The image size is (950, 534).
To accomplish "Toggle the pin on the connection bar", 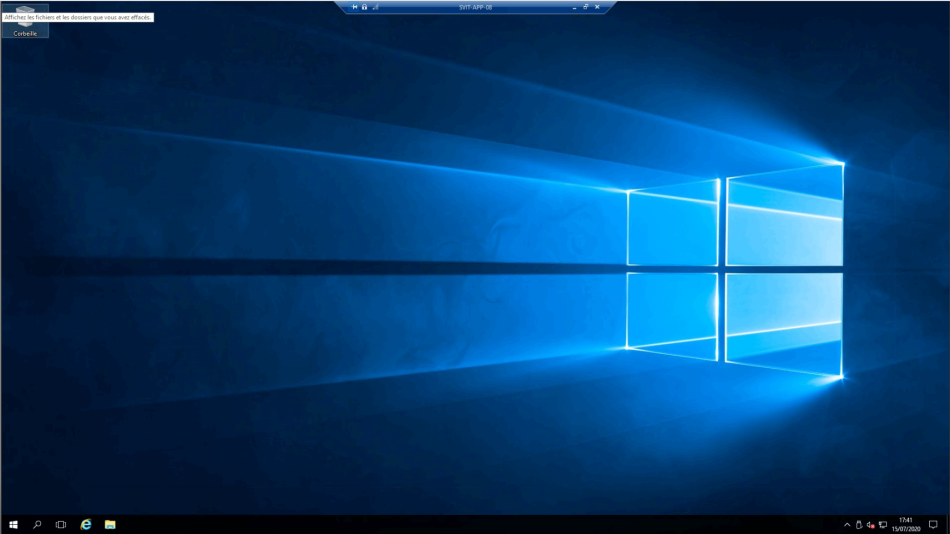I will coord(354,7).
